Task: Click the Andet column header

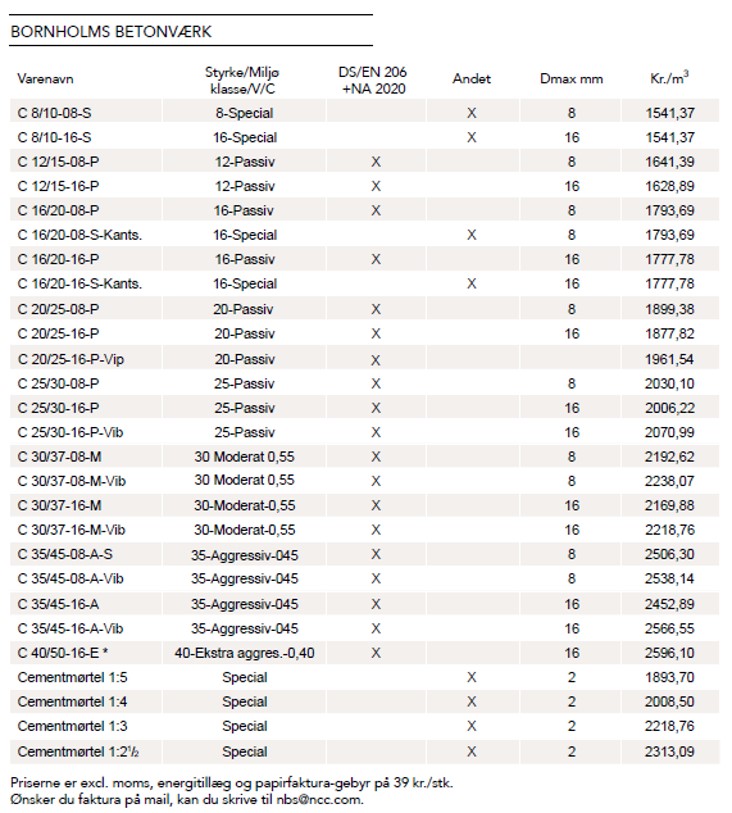Action: pyautogui.click(x=471, y=78)
